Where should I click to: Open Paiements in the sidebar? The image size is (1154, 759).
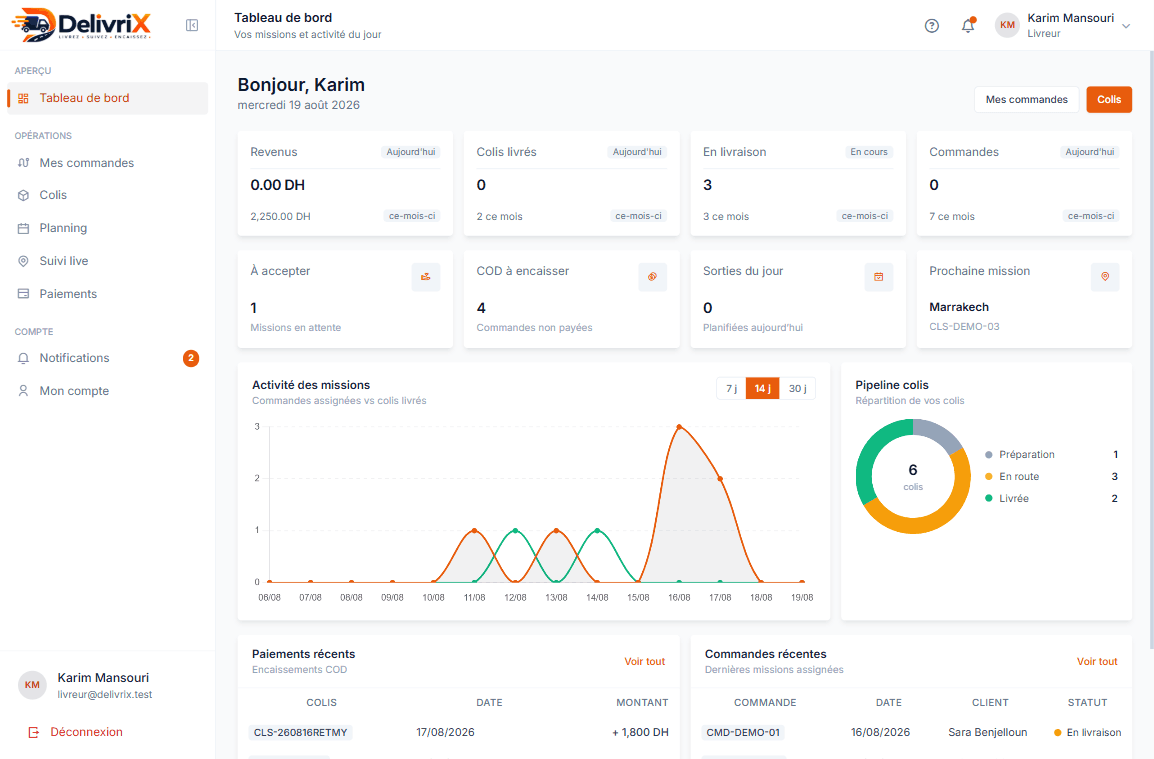pyautogui.click(x=107, y=294)
